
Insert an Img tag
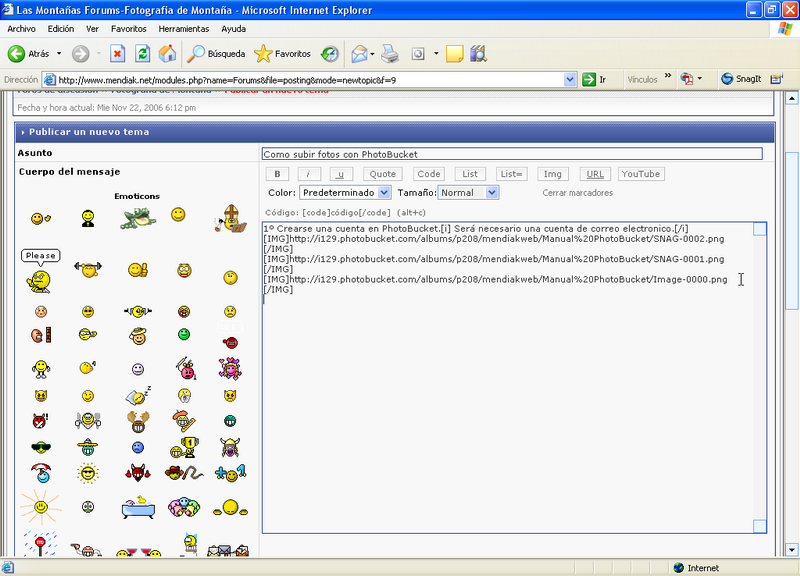click(553, 174)
